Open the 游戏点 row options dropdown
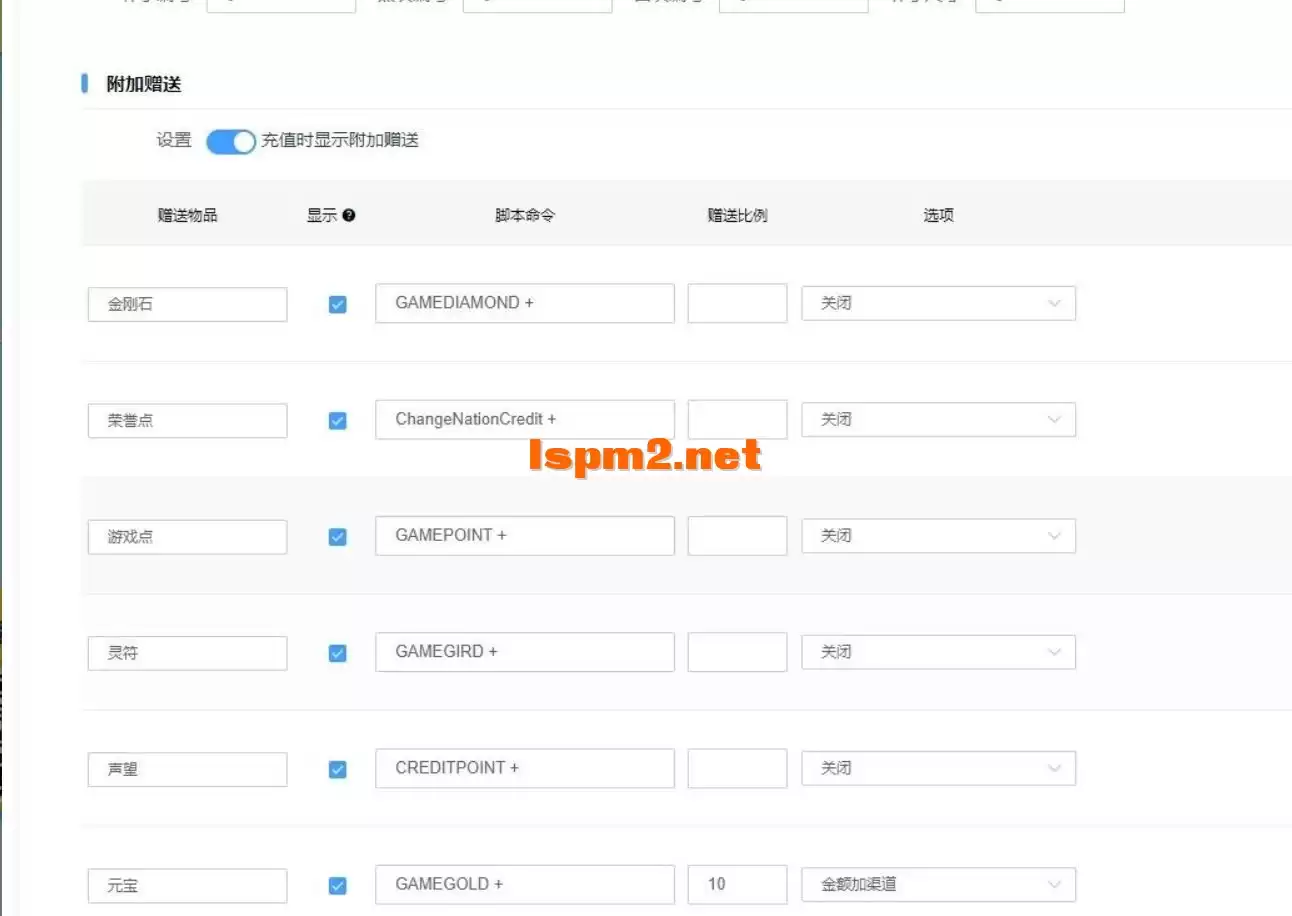 [938, 536]
